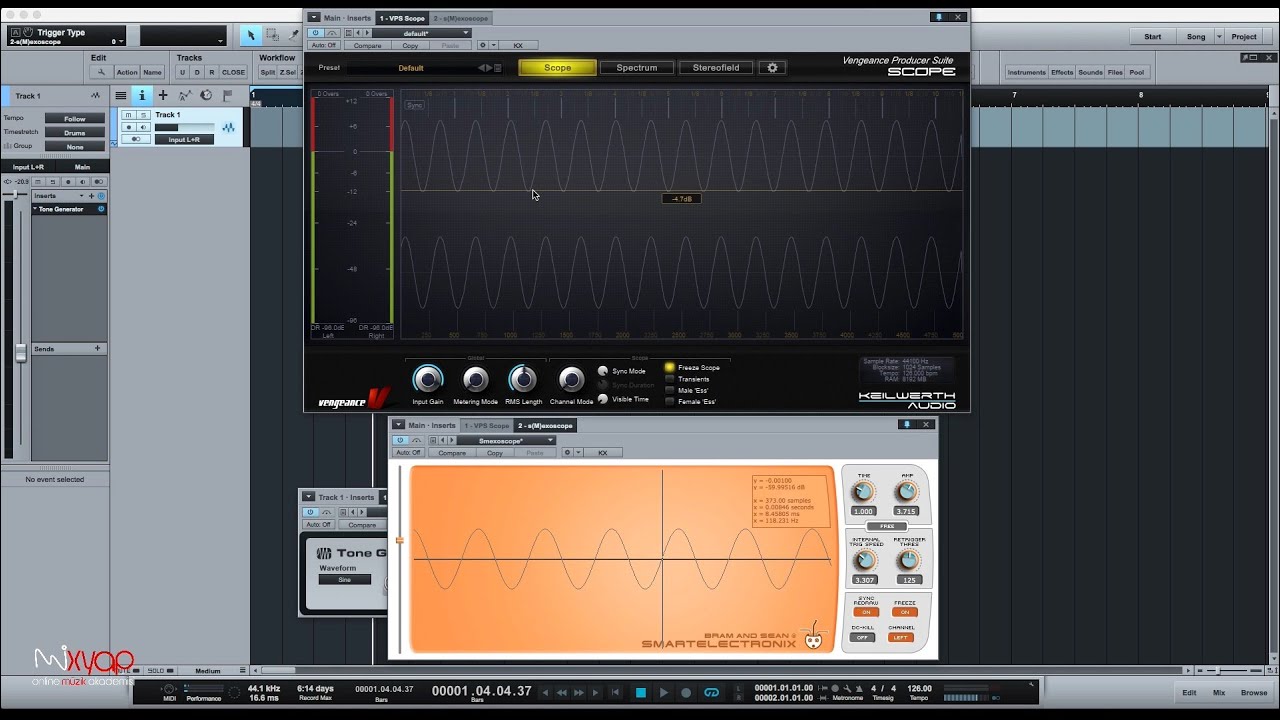The width and height of the screenshot is (1280, 720).
Task: Open the Group None dropdown
Action: click(75, 146)
